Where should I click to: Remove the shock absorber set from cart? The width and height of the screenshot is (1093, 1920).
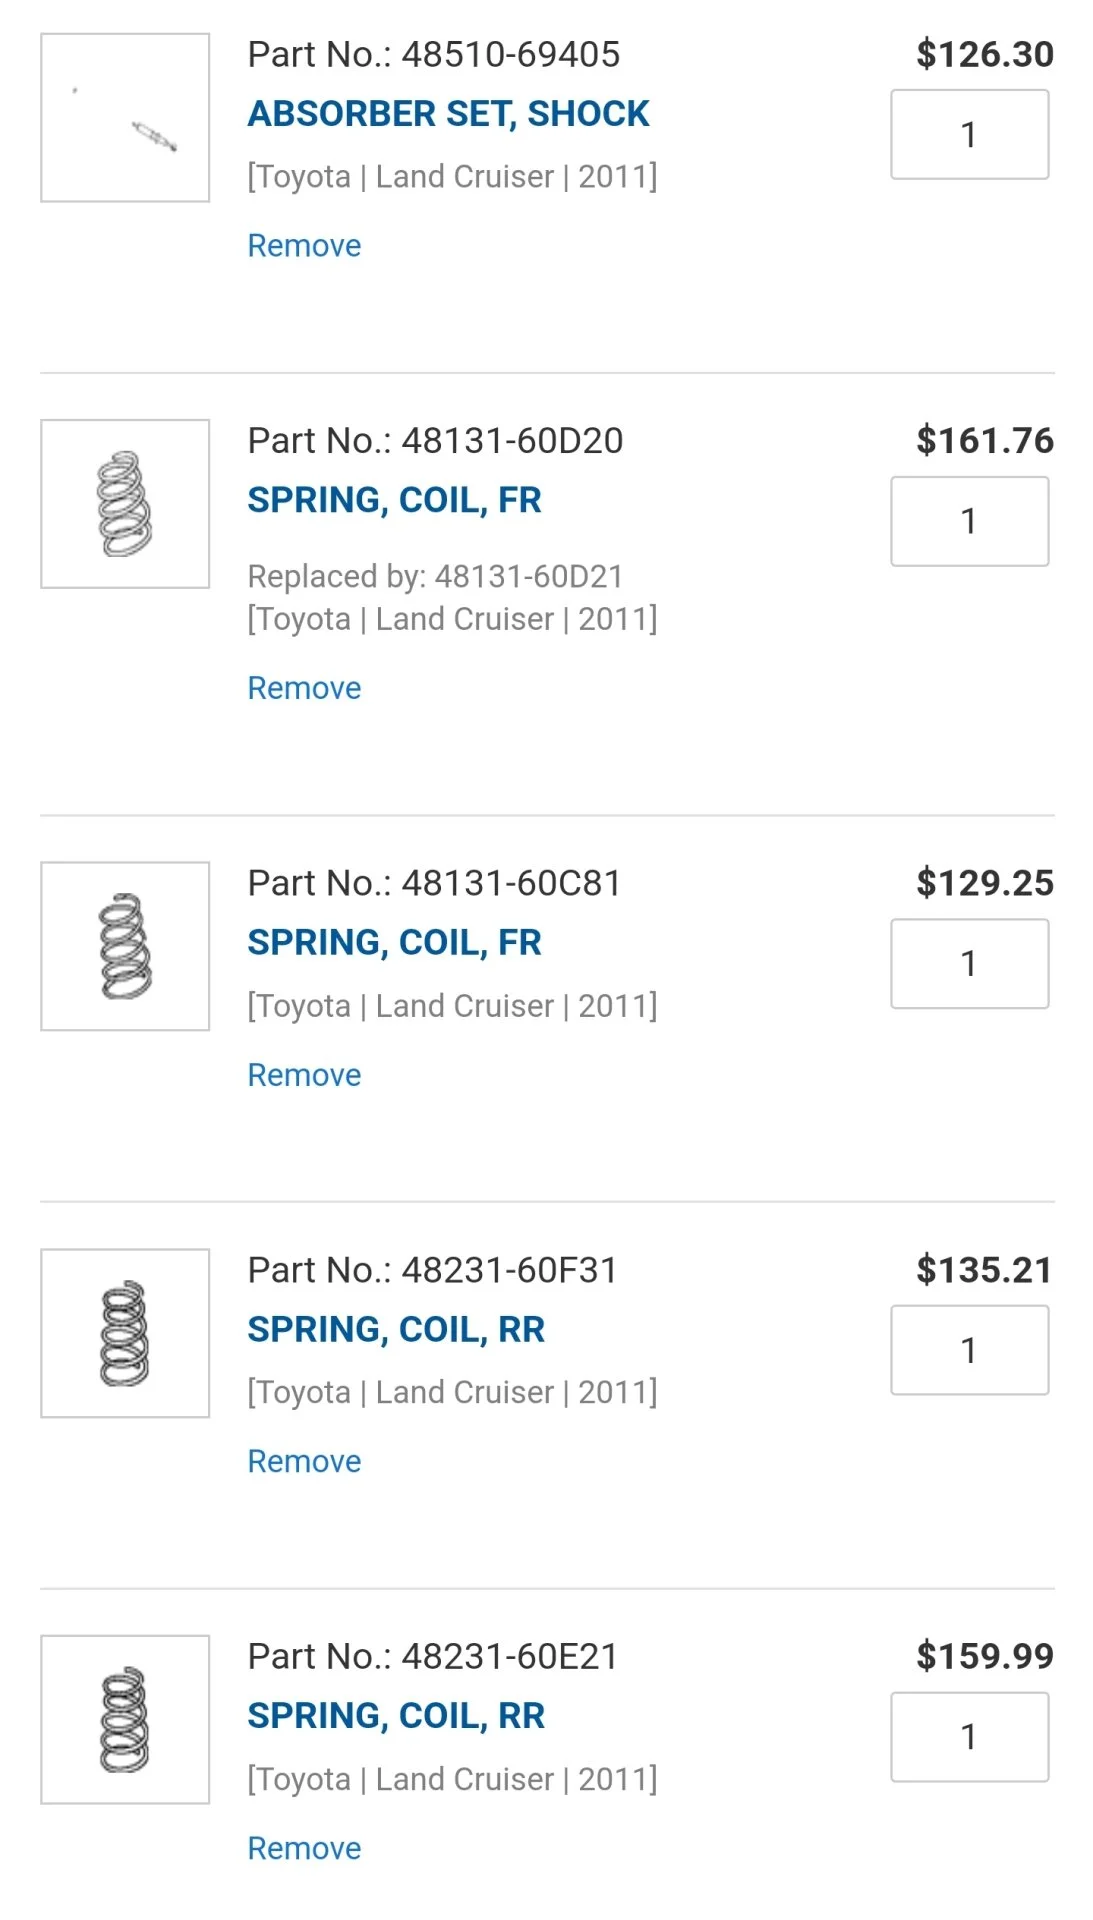click(304, 246)
